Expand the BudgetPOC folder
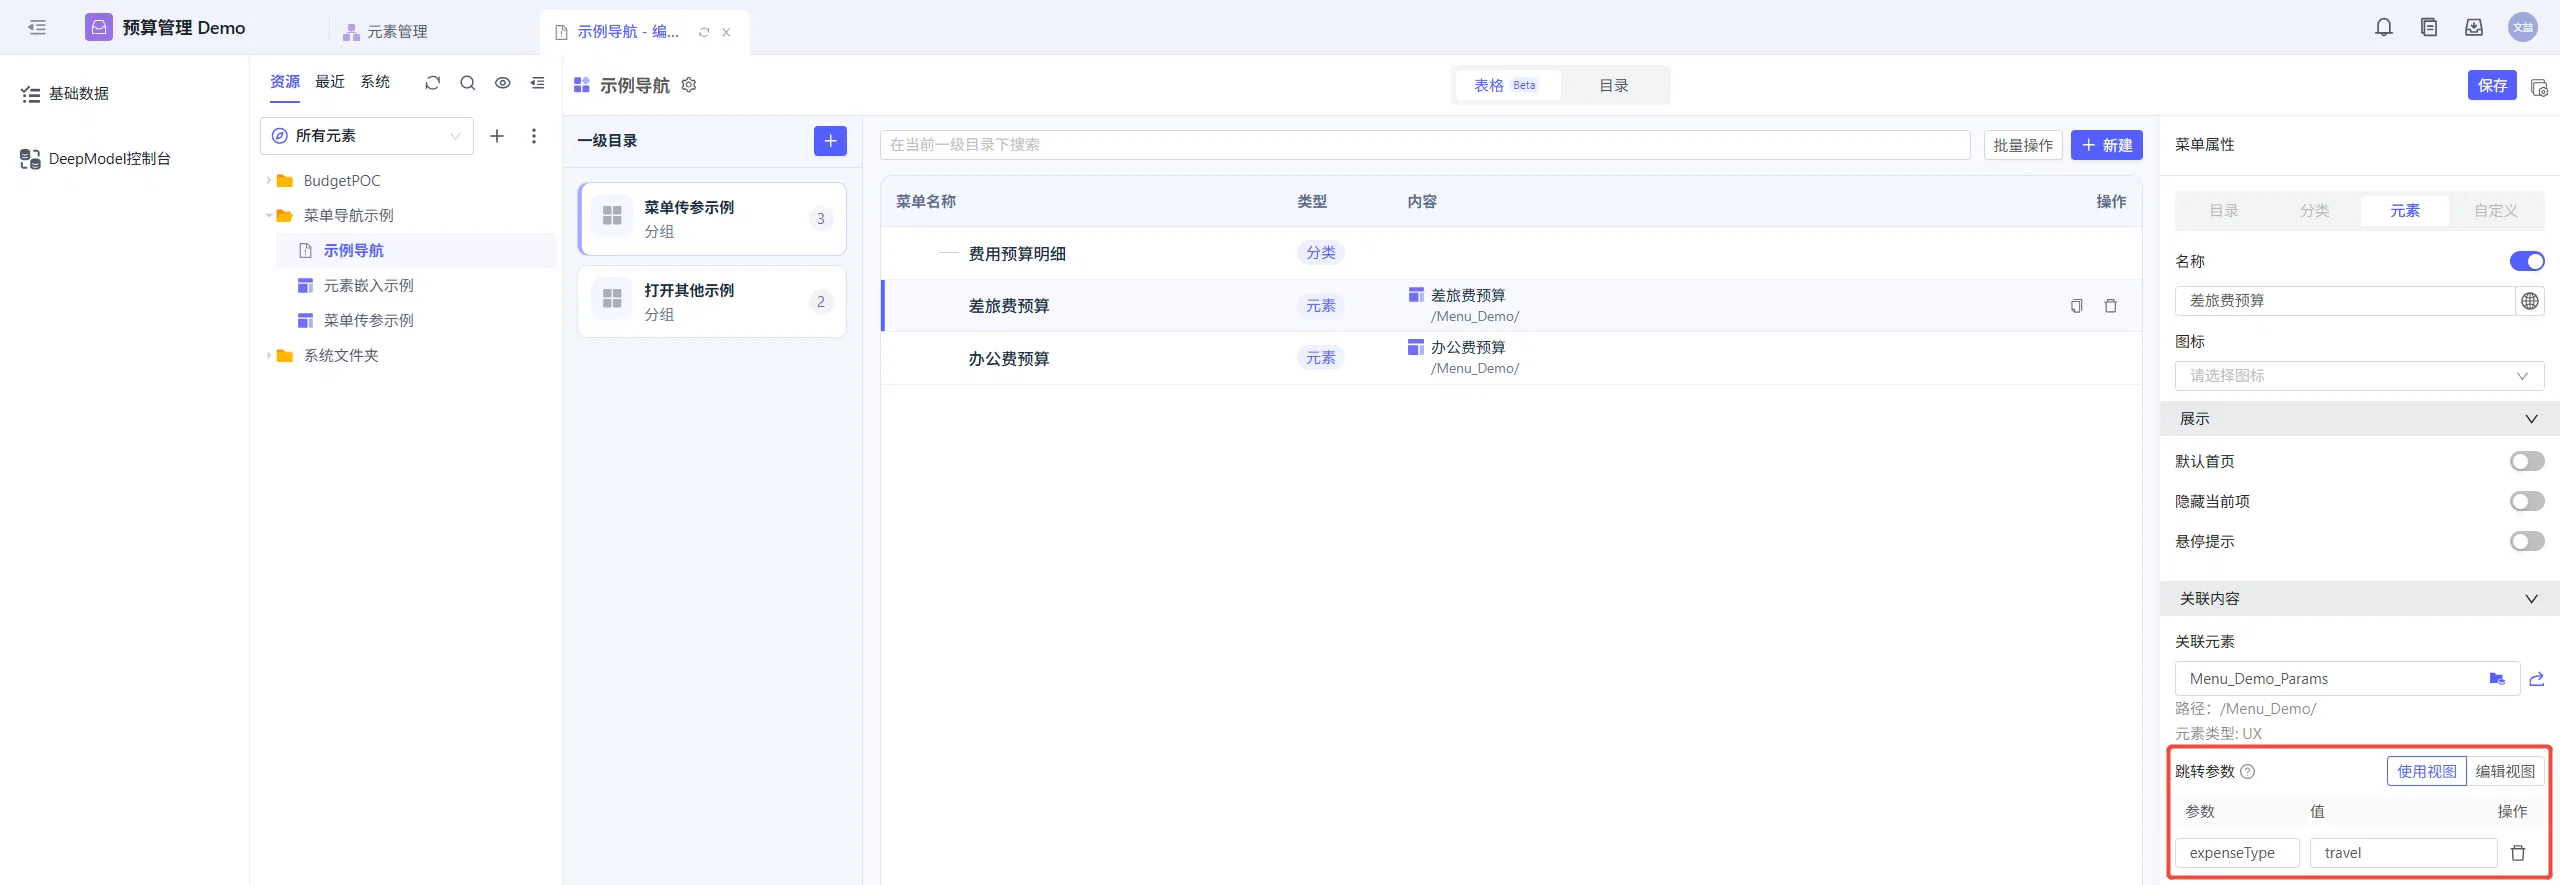2560x885 pixels. (x=269, y=181)
